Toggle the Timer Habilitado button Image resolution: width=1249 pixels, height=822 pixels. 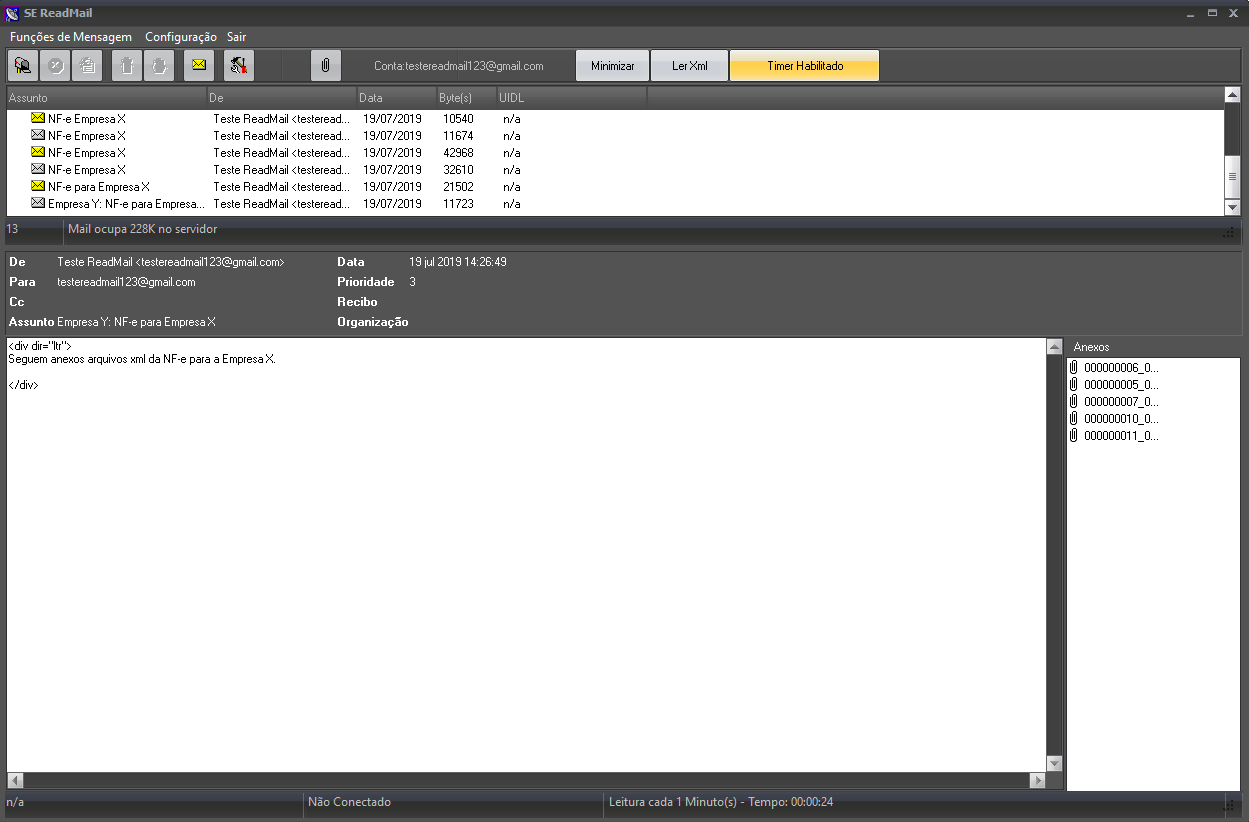pos(804,66)
